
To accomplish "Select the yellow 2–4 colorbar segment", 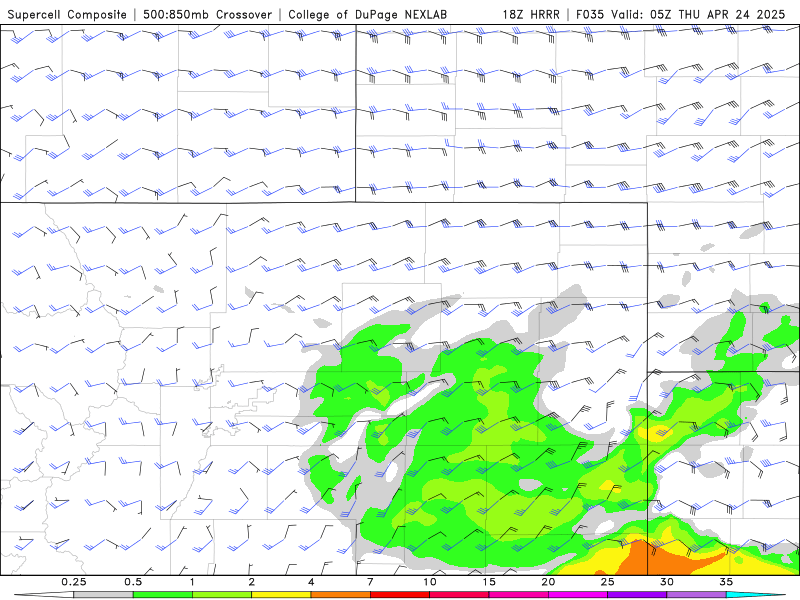I will 281,595.
